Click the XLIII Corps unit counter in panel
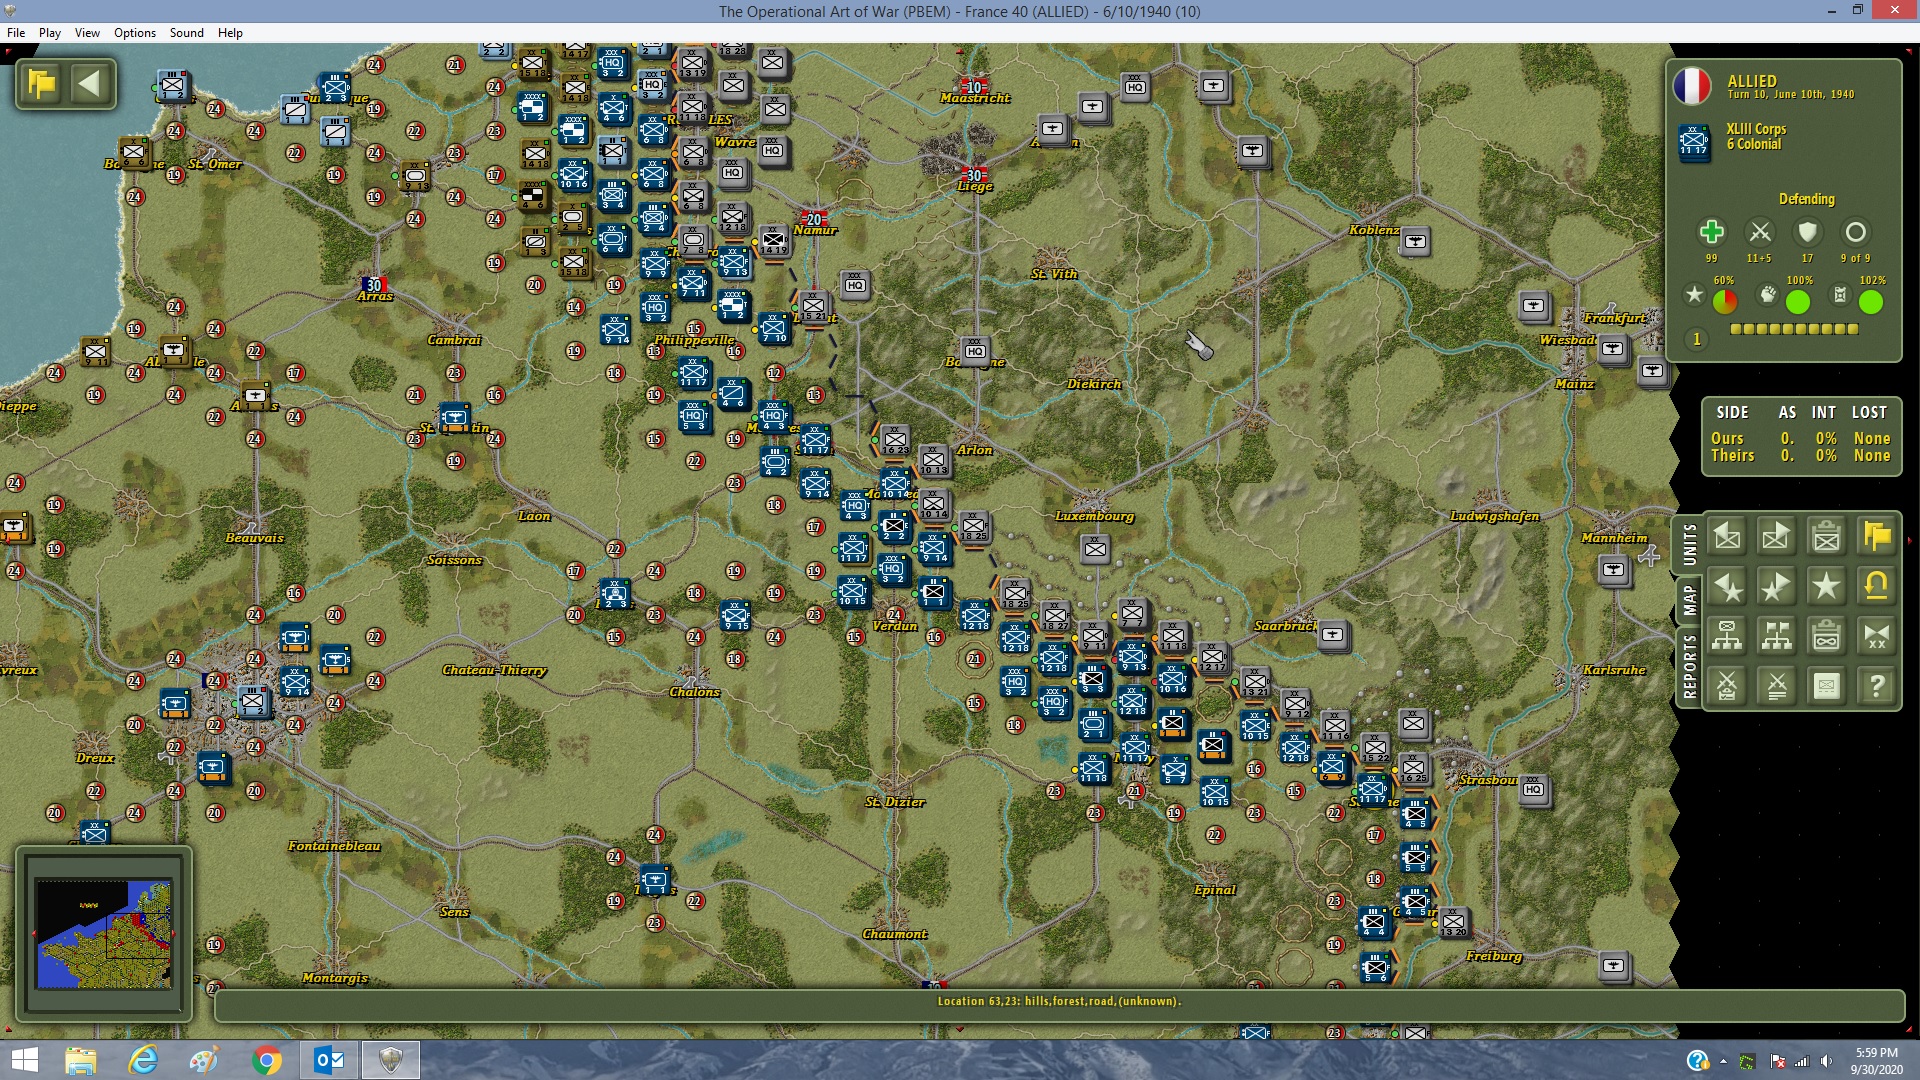1920x1080 pixels. pyautogui.click(x=1695, y=144)
